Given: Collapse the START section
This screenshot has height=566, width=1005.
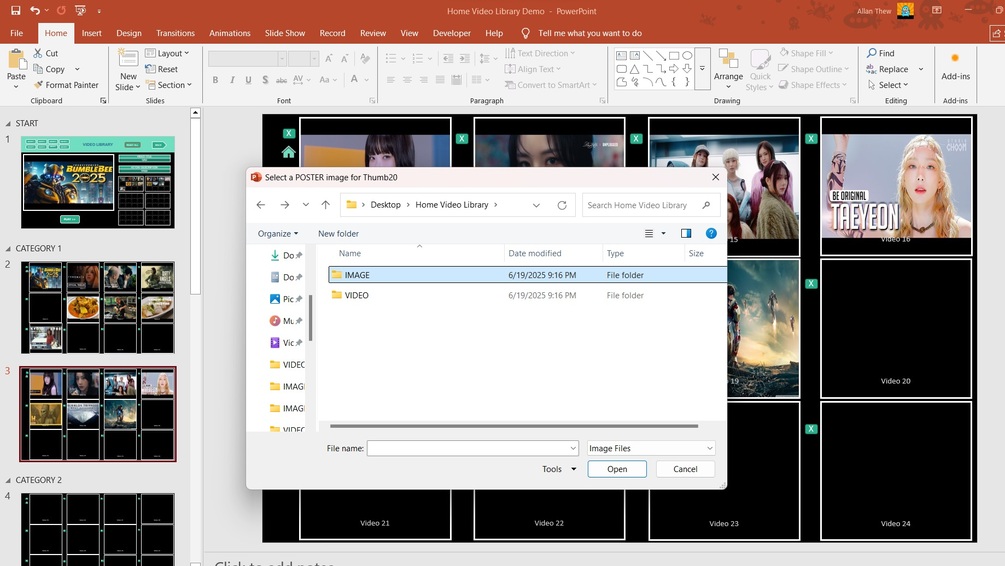Looking at the screenshot, I should click(x=8, y=123).
